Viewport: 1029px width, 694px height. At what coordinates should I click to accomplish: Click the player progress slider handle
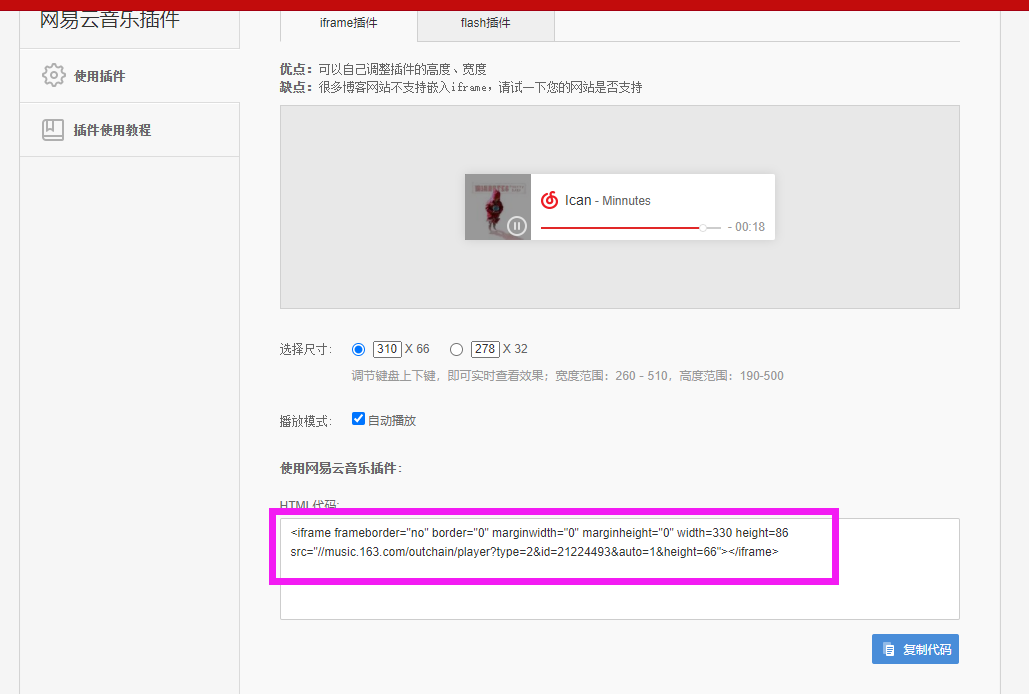703,228
